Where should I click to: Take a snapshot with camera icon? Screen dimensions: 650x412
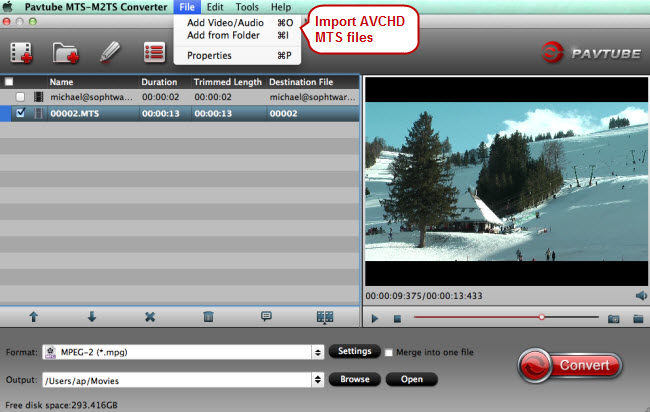pos(614,319)
